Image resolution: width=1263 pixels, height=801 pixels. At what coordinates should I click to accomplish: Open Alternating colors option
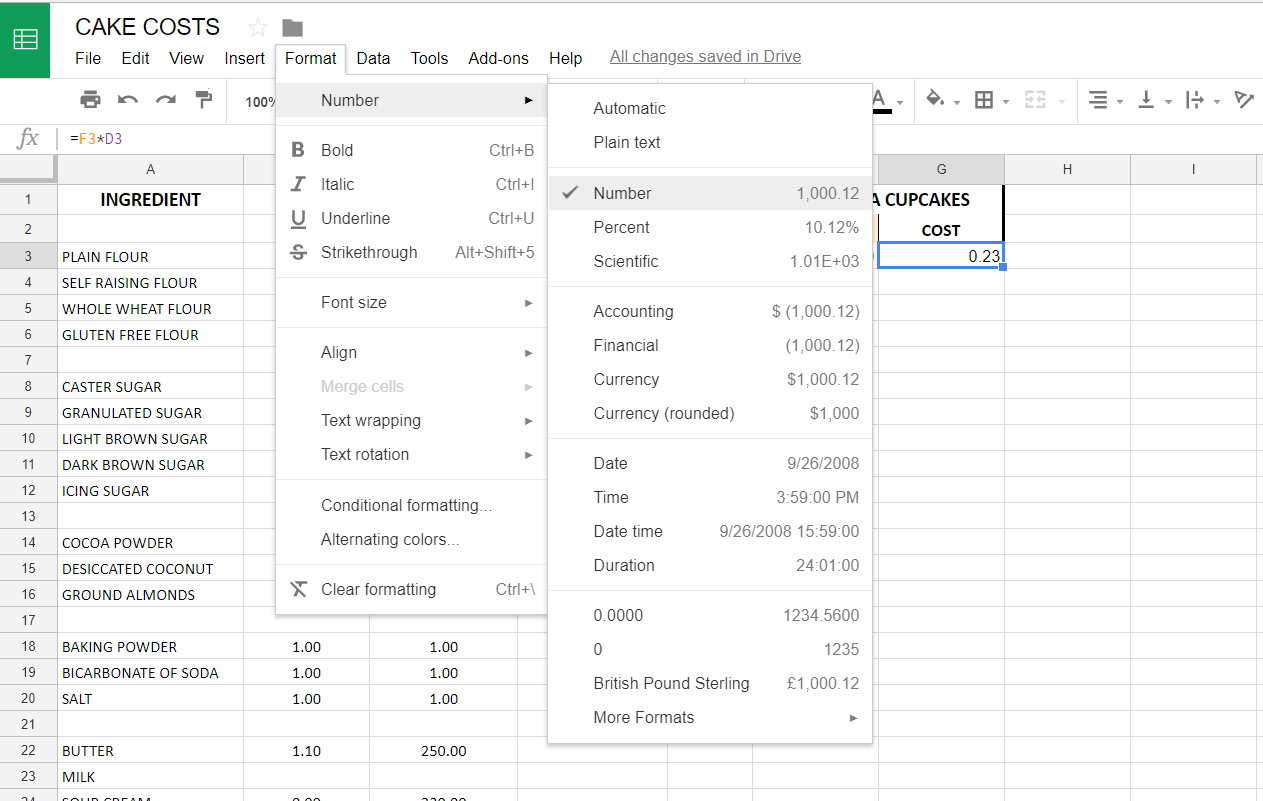tap(412, 539)
